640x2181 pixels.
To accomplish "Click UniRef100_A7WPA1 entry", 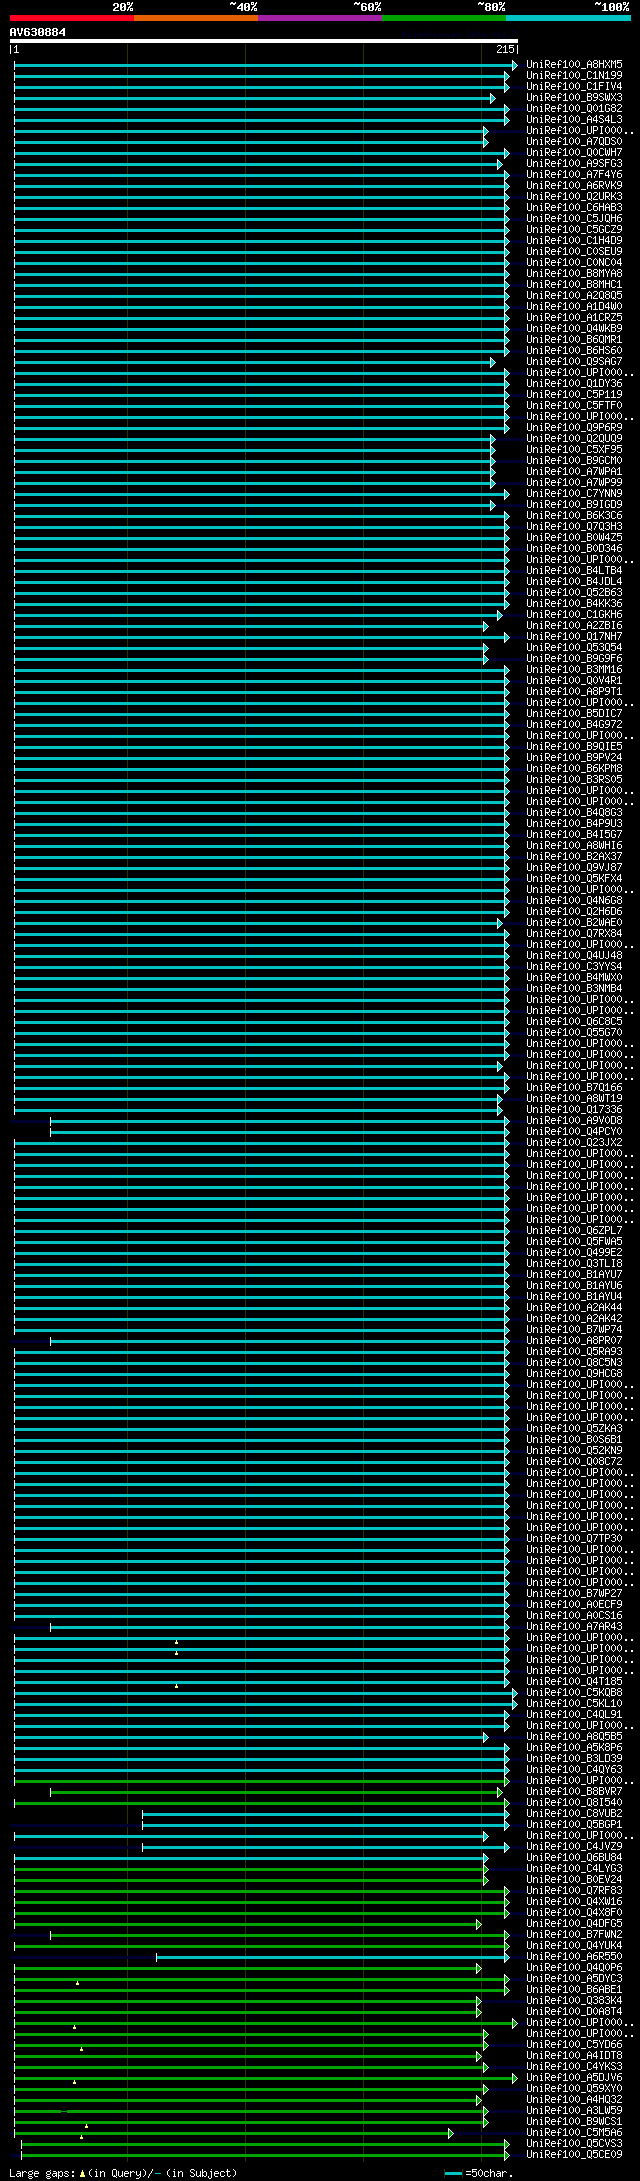I will [574, 471].
